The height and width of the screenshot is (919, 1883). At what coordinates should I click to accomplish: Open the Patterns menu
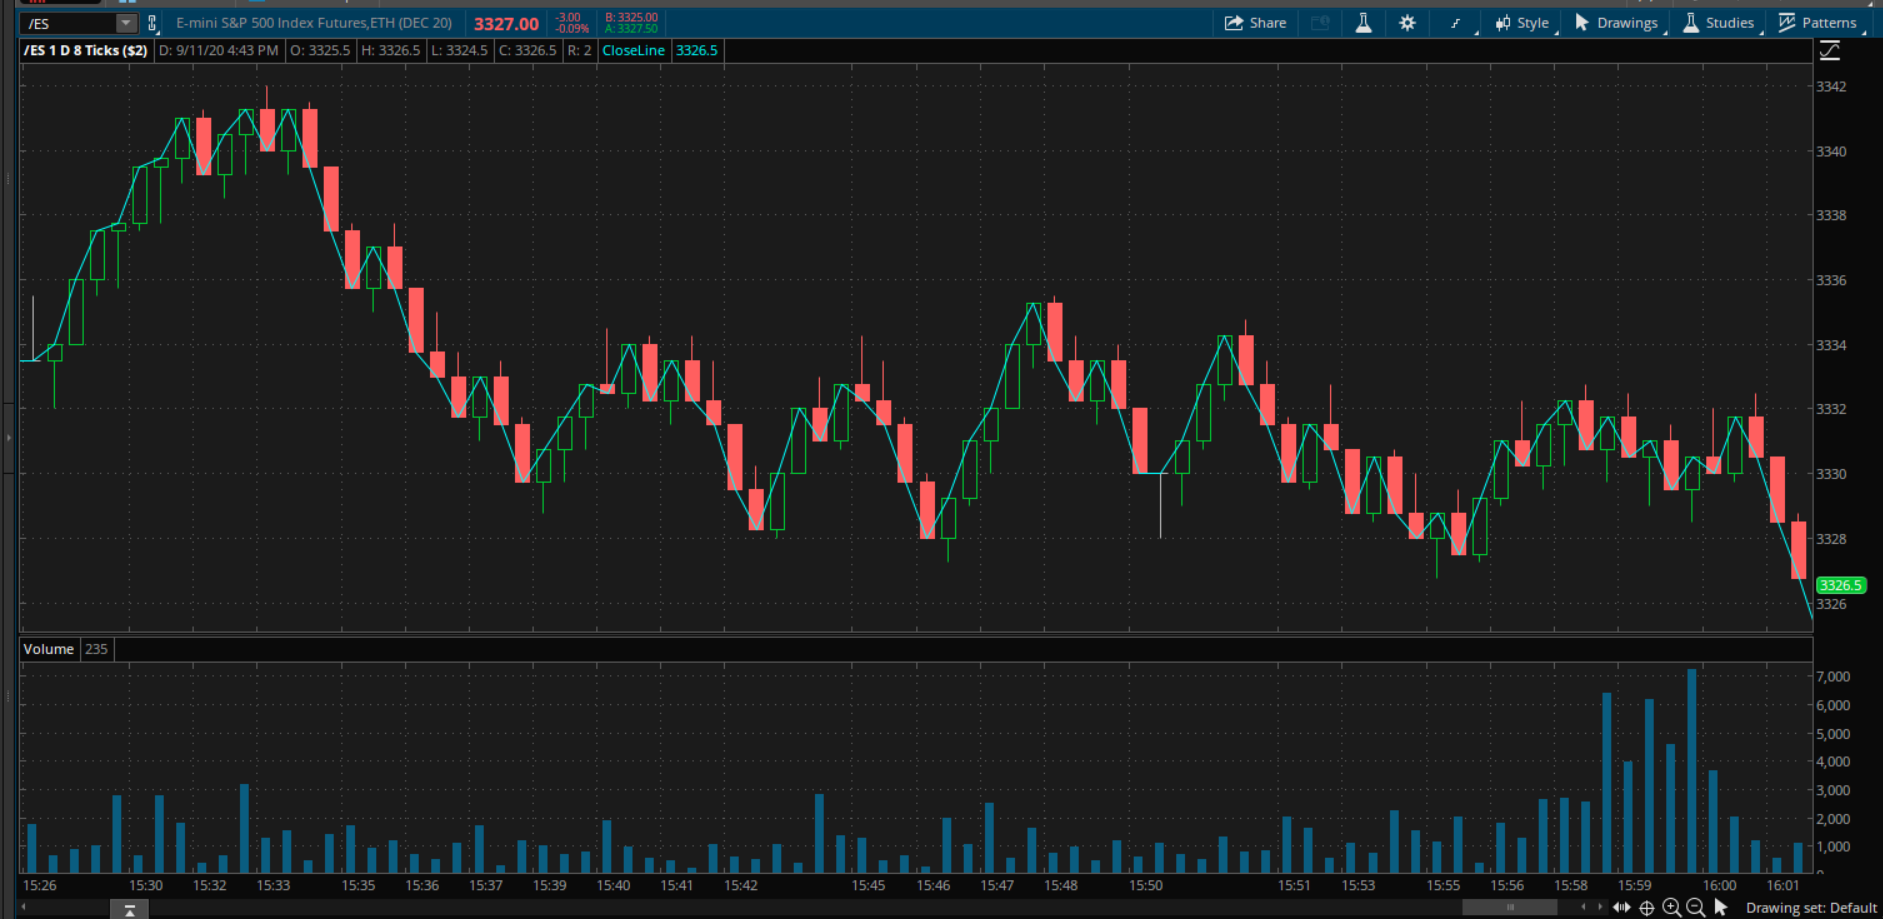1819,23
